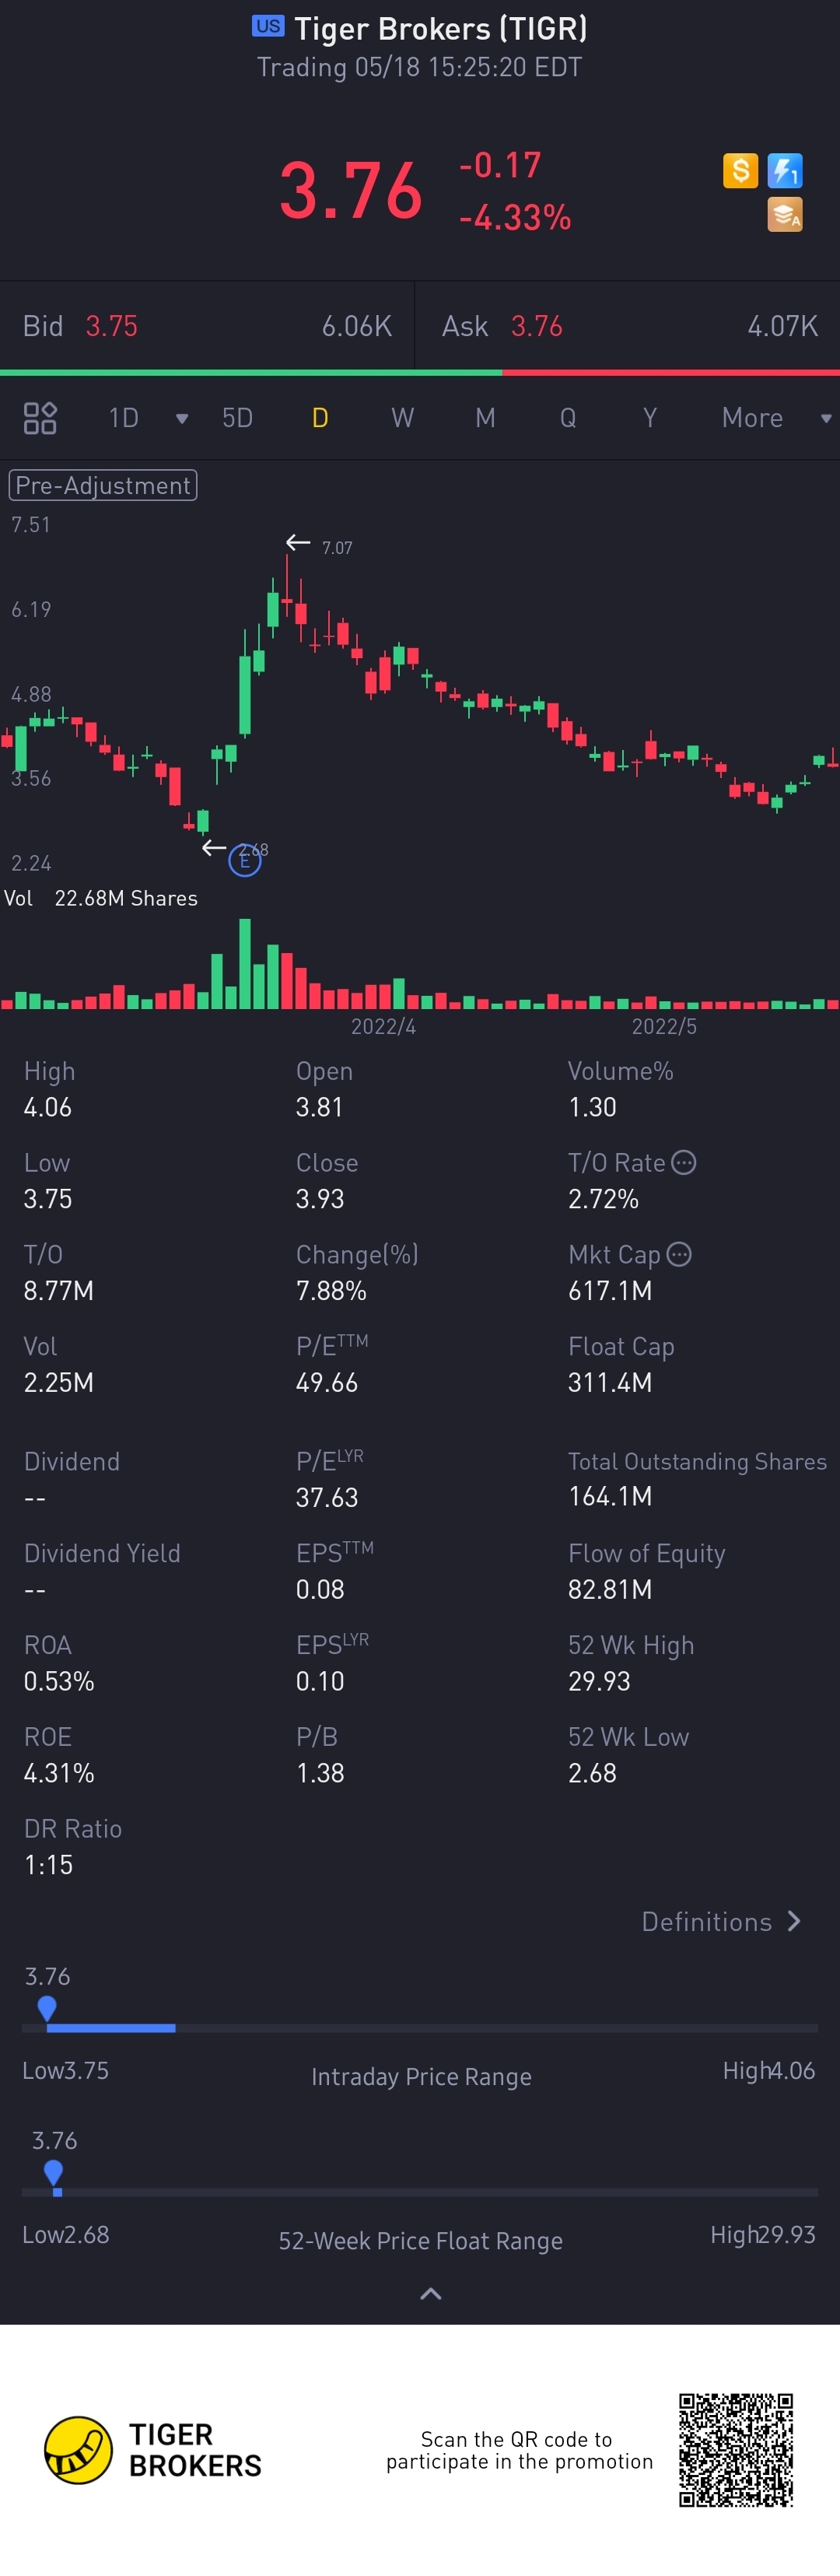Screen dimensions: 840x2576
Task: Tap the ROE value 4.31%
Action: click(x=59, y=1773)
